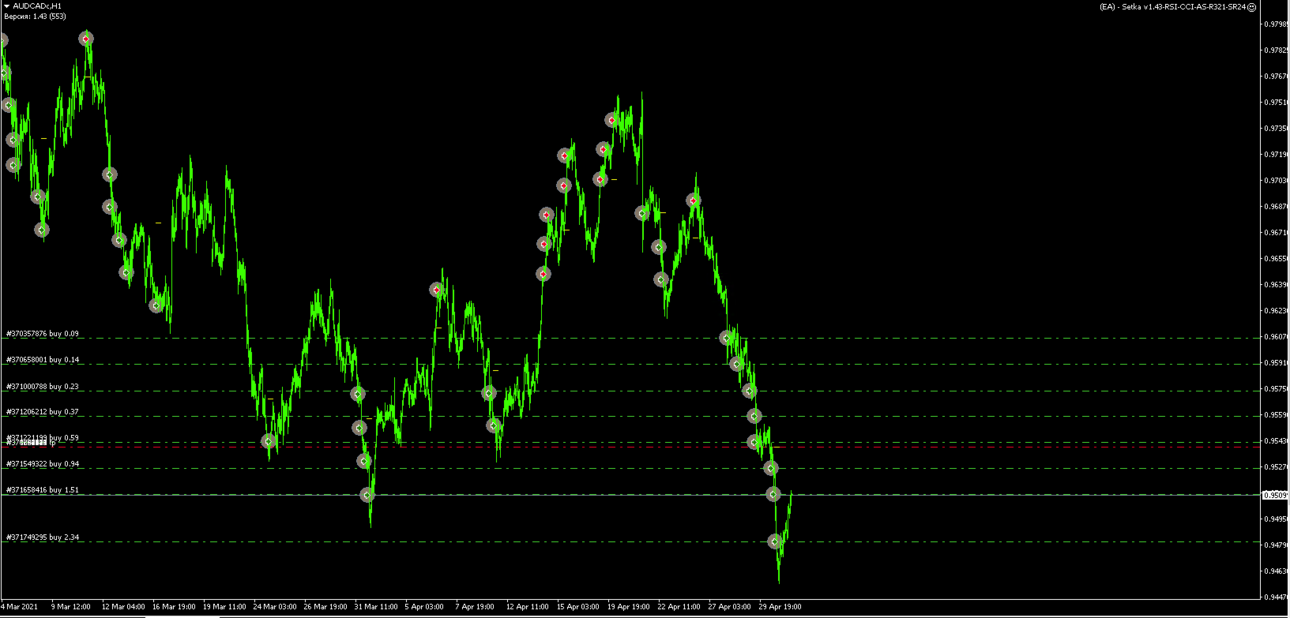The image size is (1290, 618).
Task: Click the Setka v1.43 expert advisor label
Action: coord(1172,6)
